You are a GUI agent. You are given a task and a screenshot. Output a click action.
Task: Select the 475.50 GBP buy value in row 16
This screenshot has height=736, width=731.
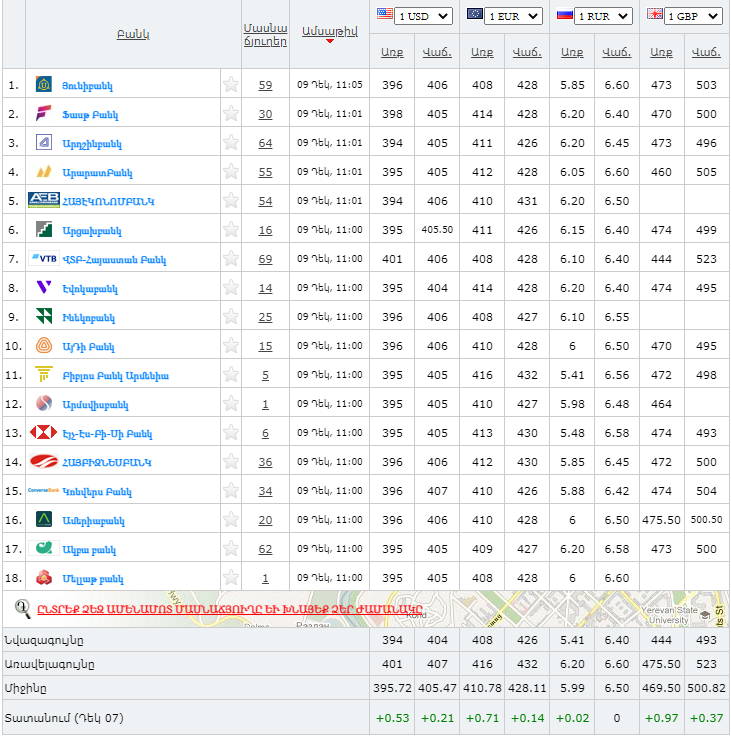click(662, 520)
